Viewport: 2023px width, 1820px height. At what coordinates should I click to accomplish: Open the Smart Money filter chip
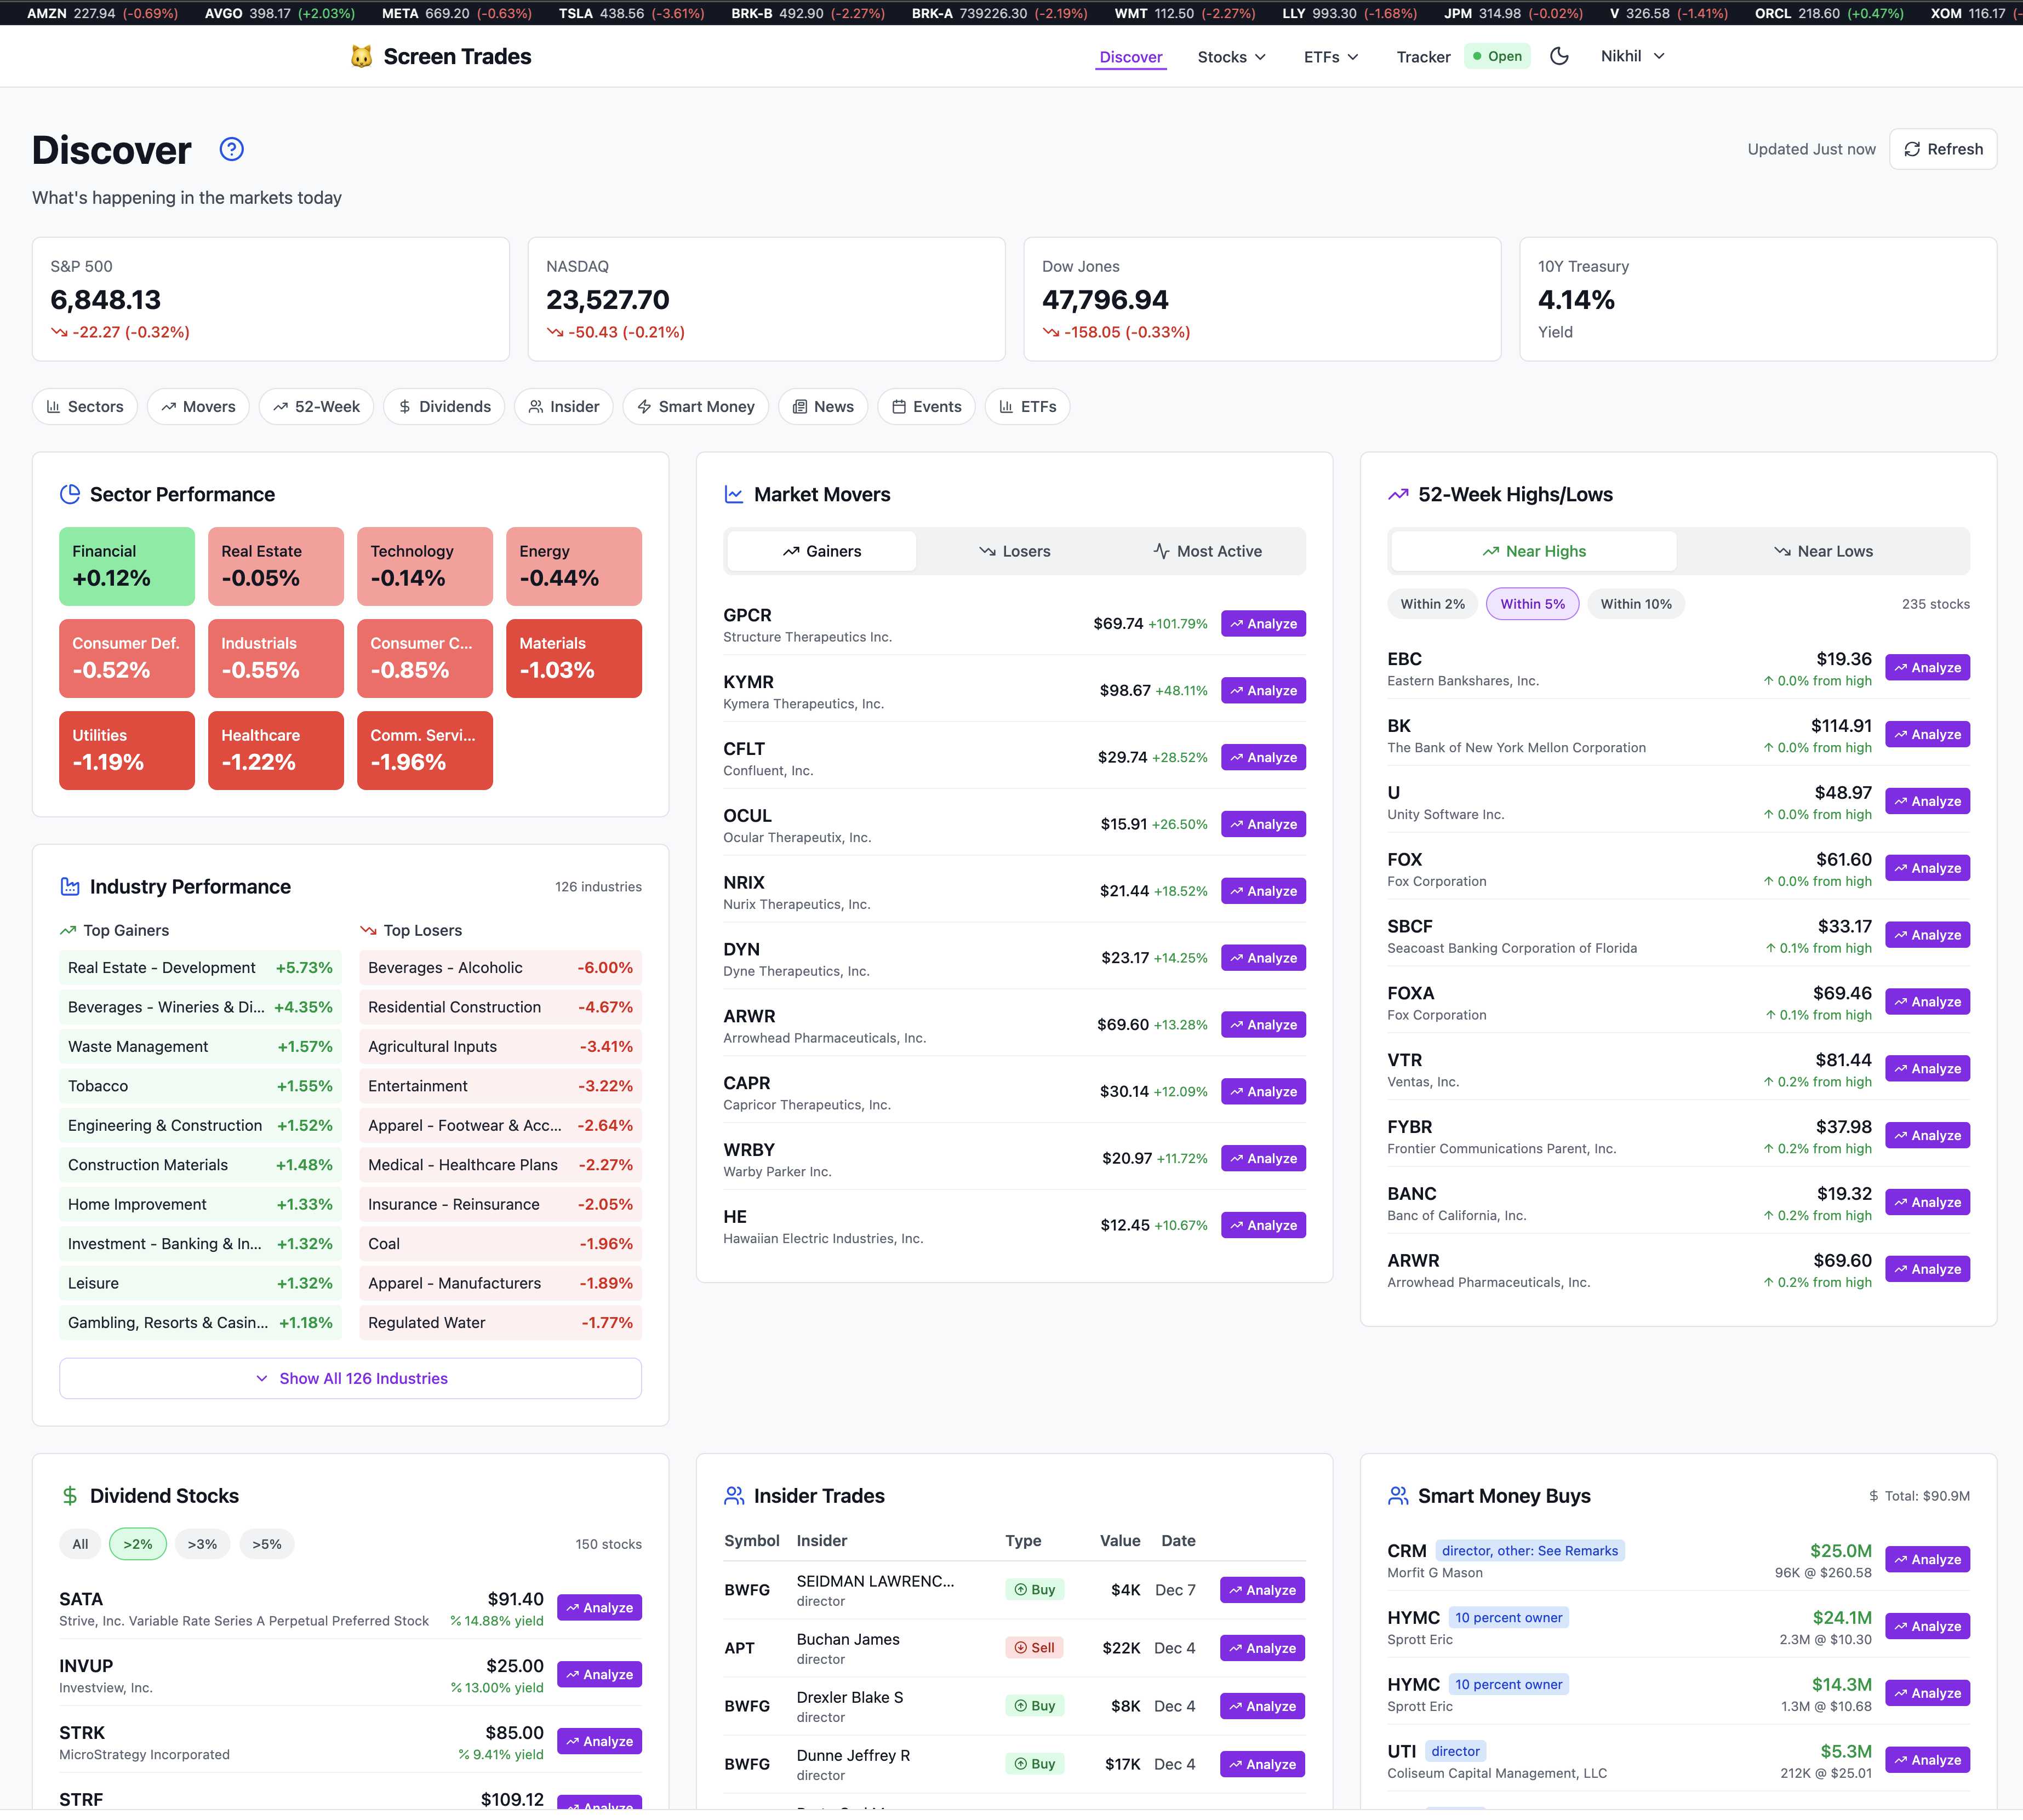pyautogui.click(x=696, y=406)
